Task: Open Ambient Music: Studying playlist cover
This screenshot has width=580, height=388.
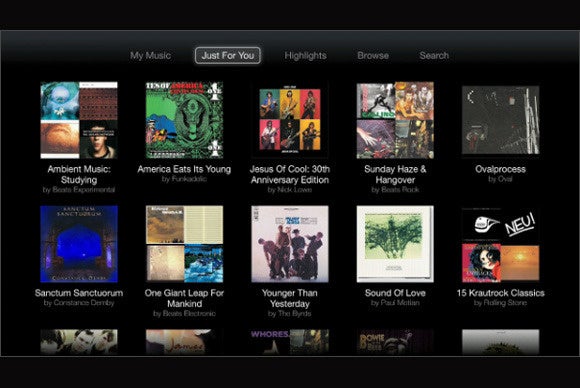Action: pos(79,120)
